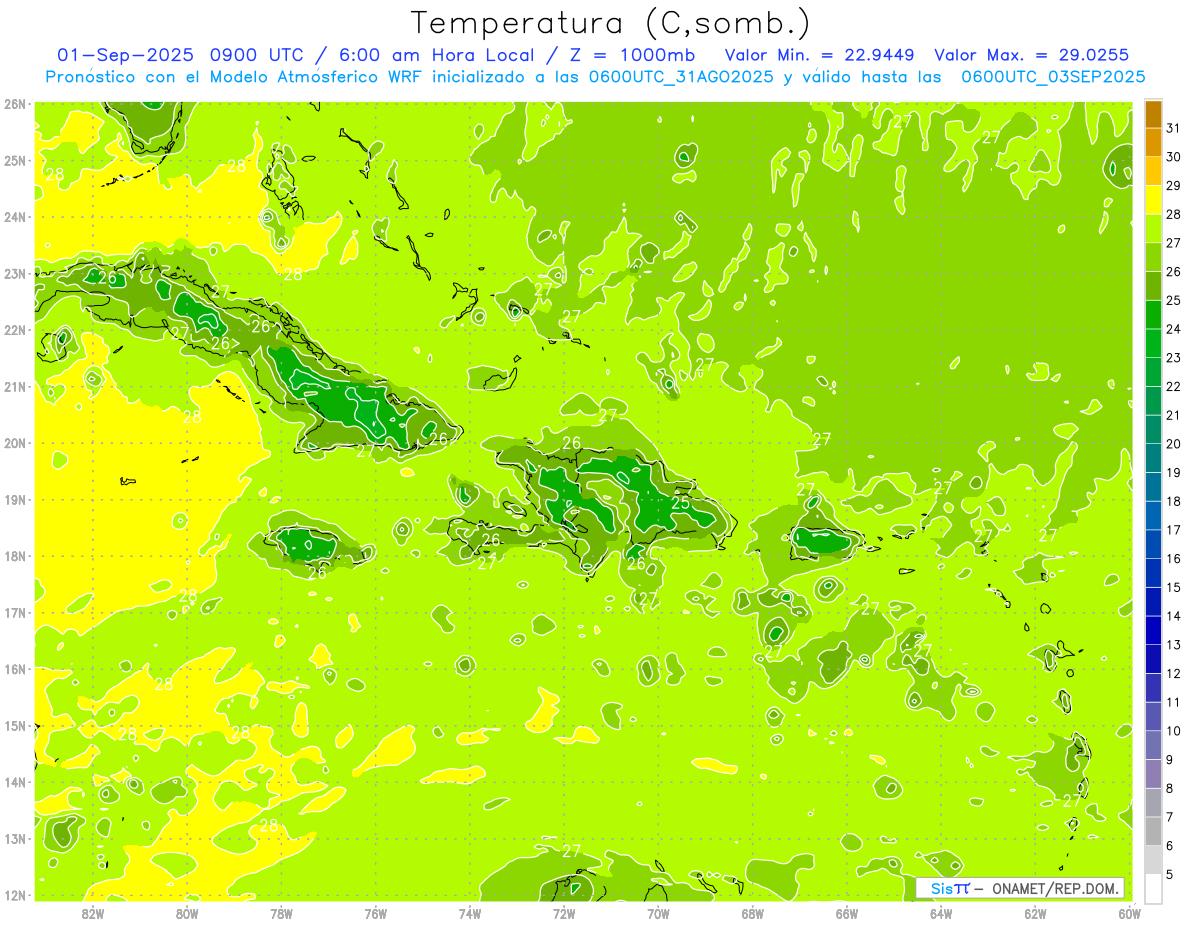Click the legend label '31'

click(1173, 128)
